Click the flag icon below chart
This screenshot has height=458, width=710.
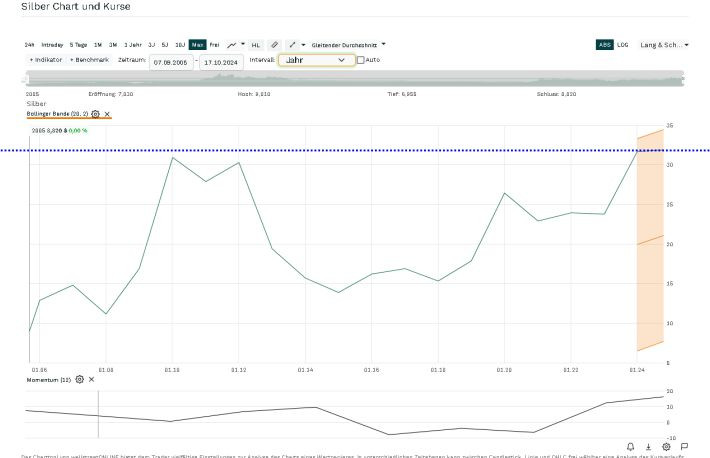click(684, 447)
